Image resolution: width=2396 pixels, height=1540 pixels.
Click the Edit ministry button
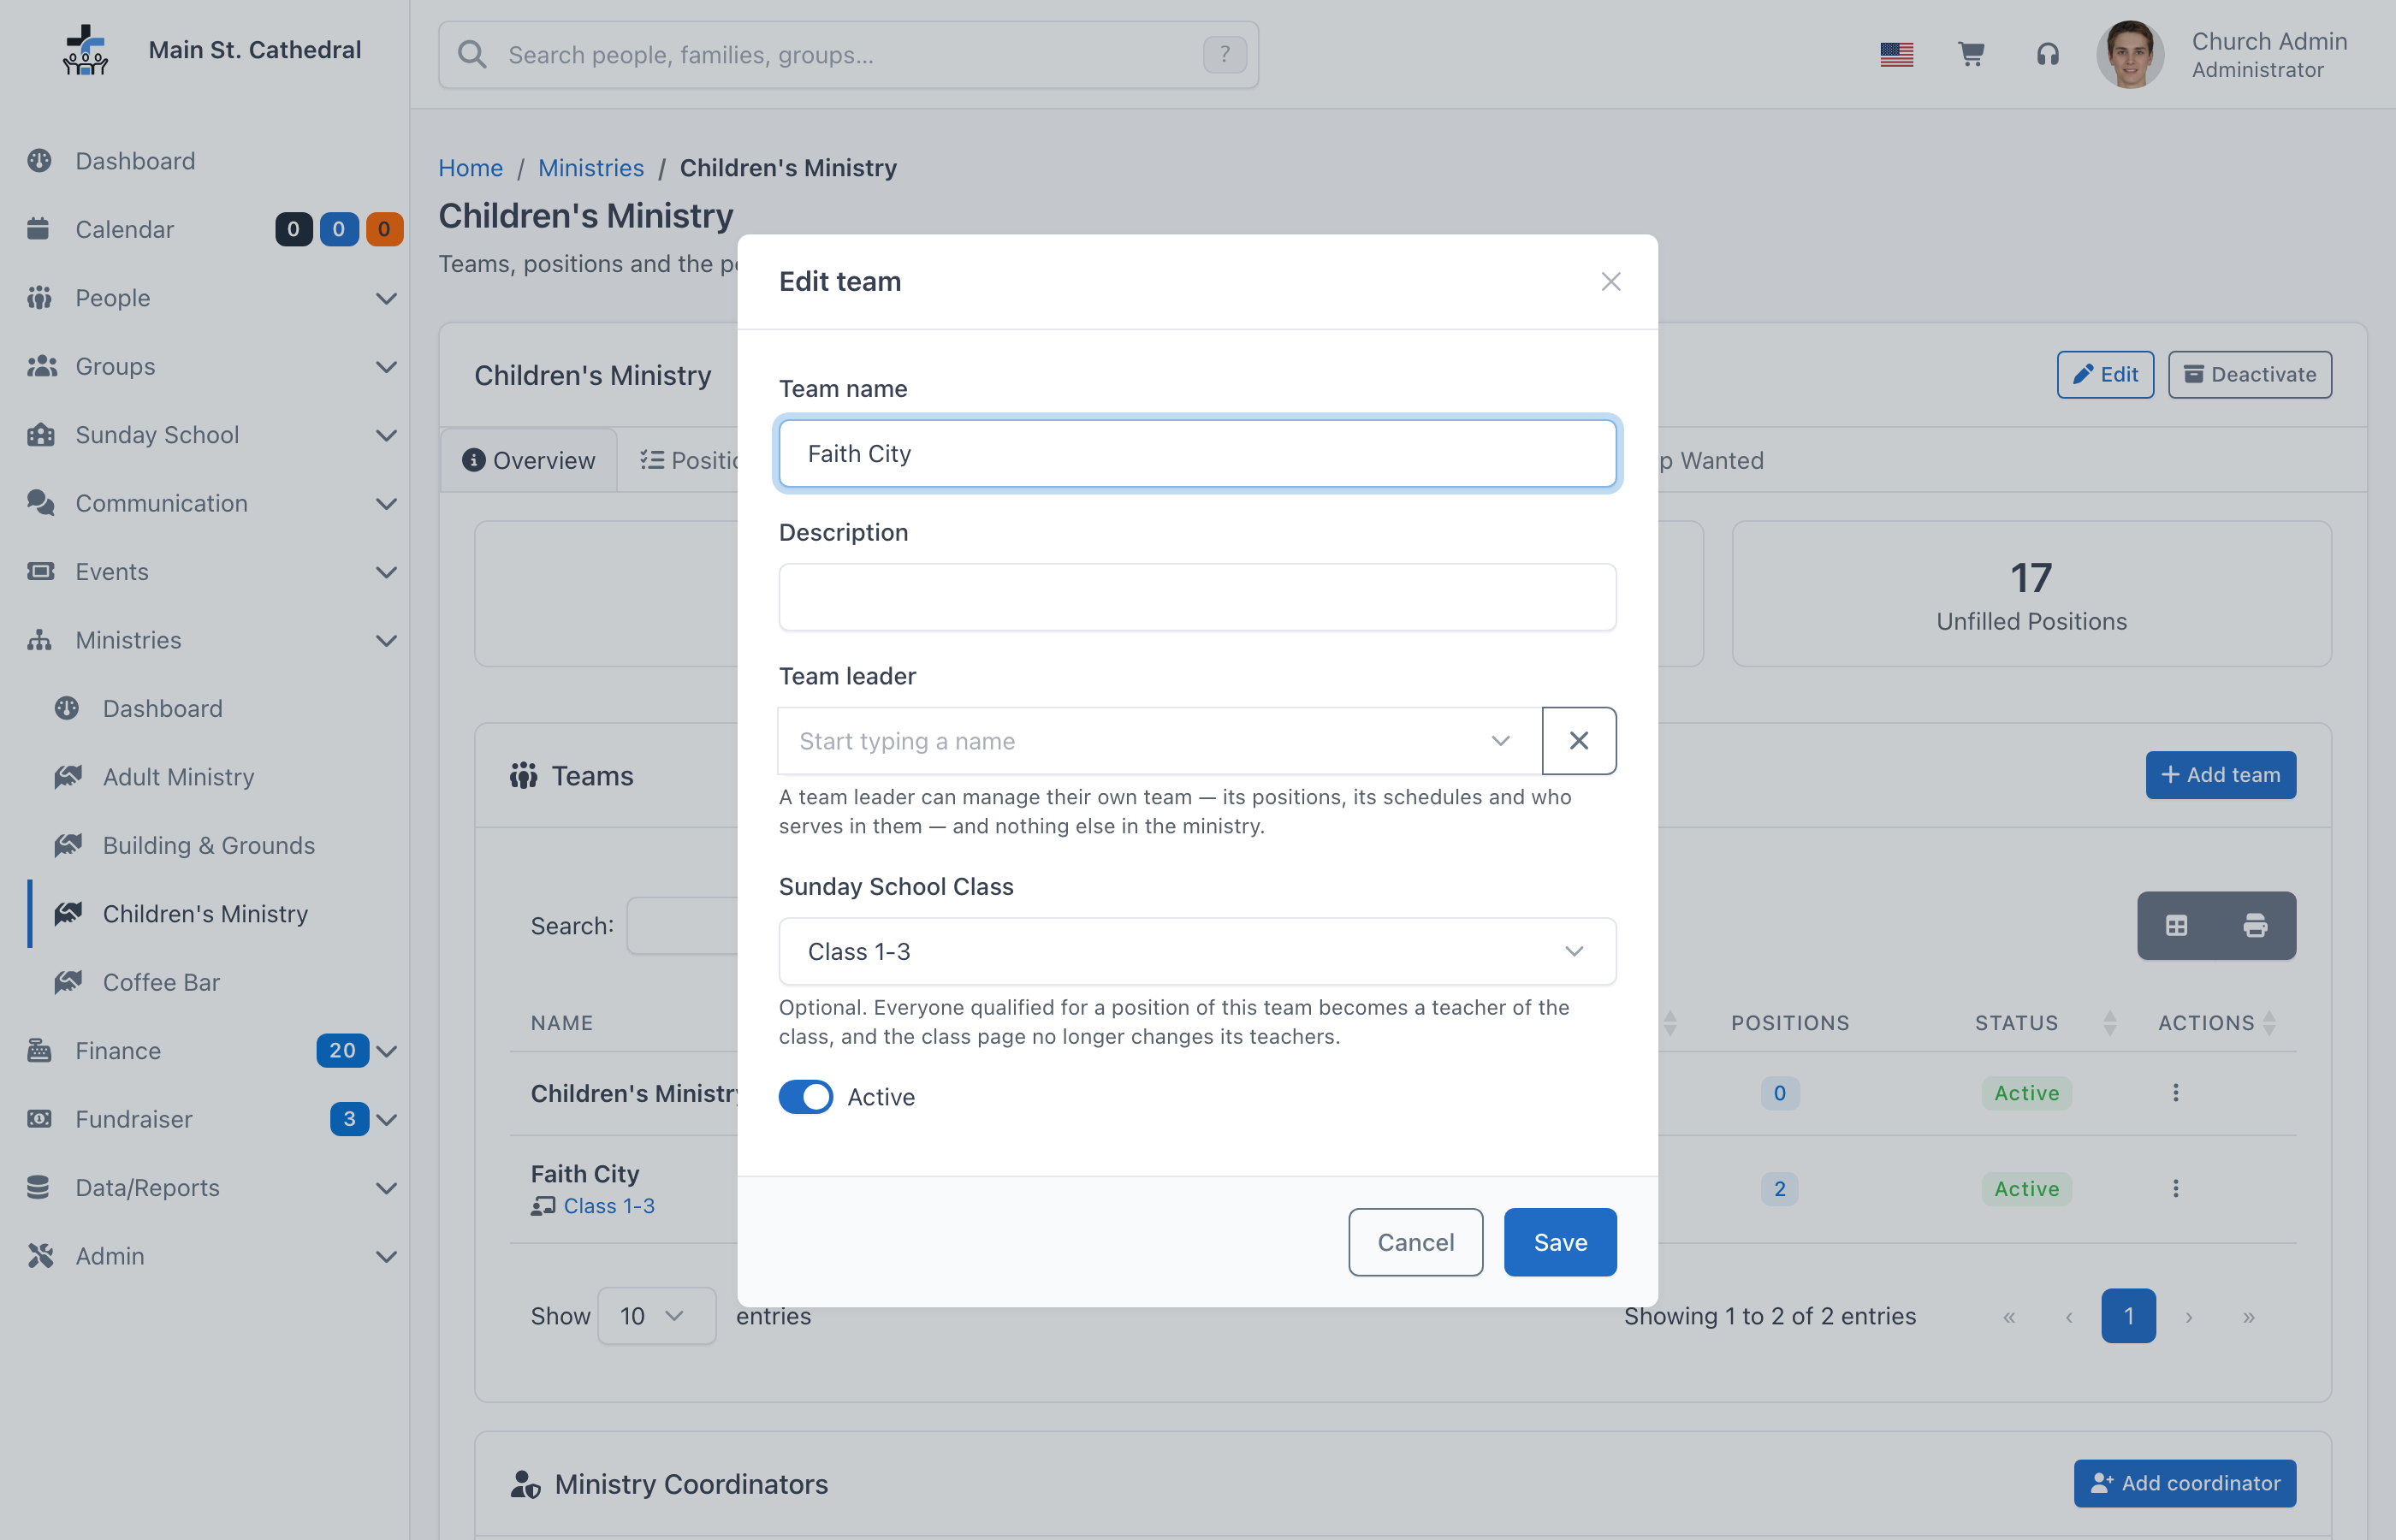coord(2105,375)
